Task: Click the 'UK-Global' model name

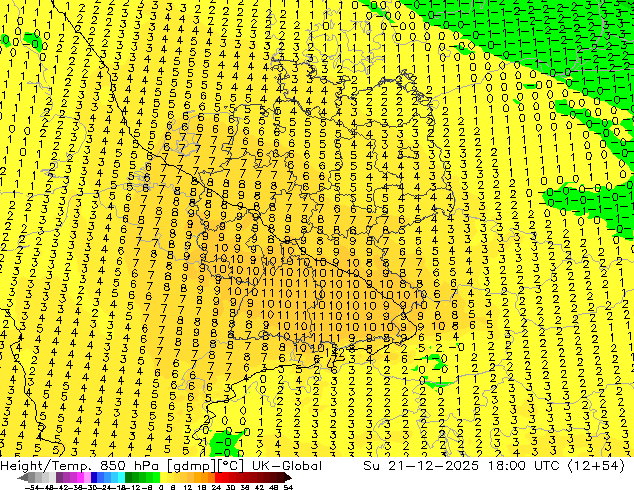Action: (x=287, y=466)
